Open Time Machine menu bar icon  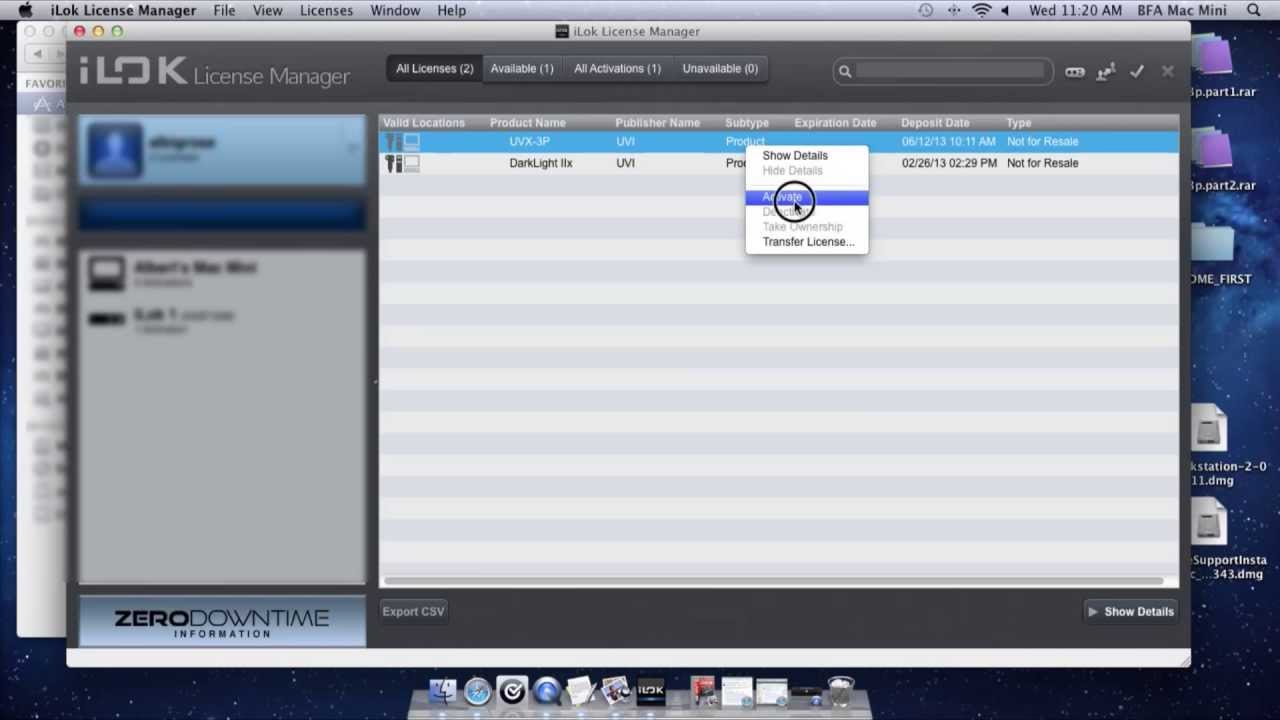[x=926, y=11]
